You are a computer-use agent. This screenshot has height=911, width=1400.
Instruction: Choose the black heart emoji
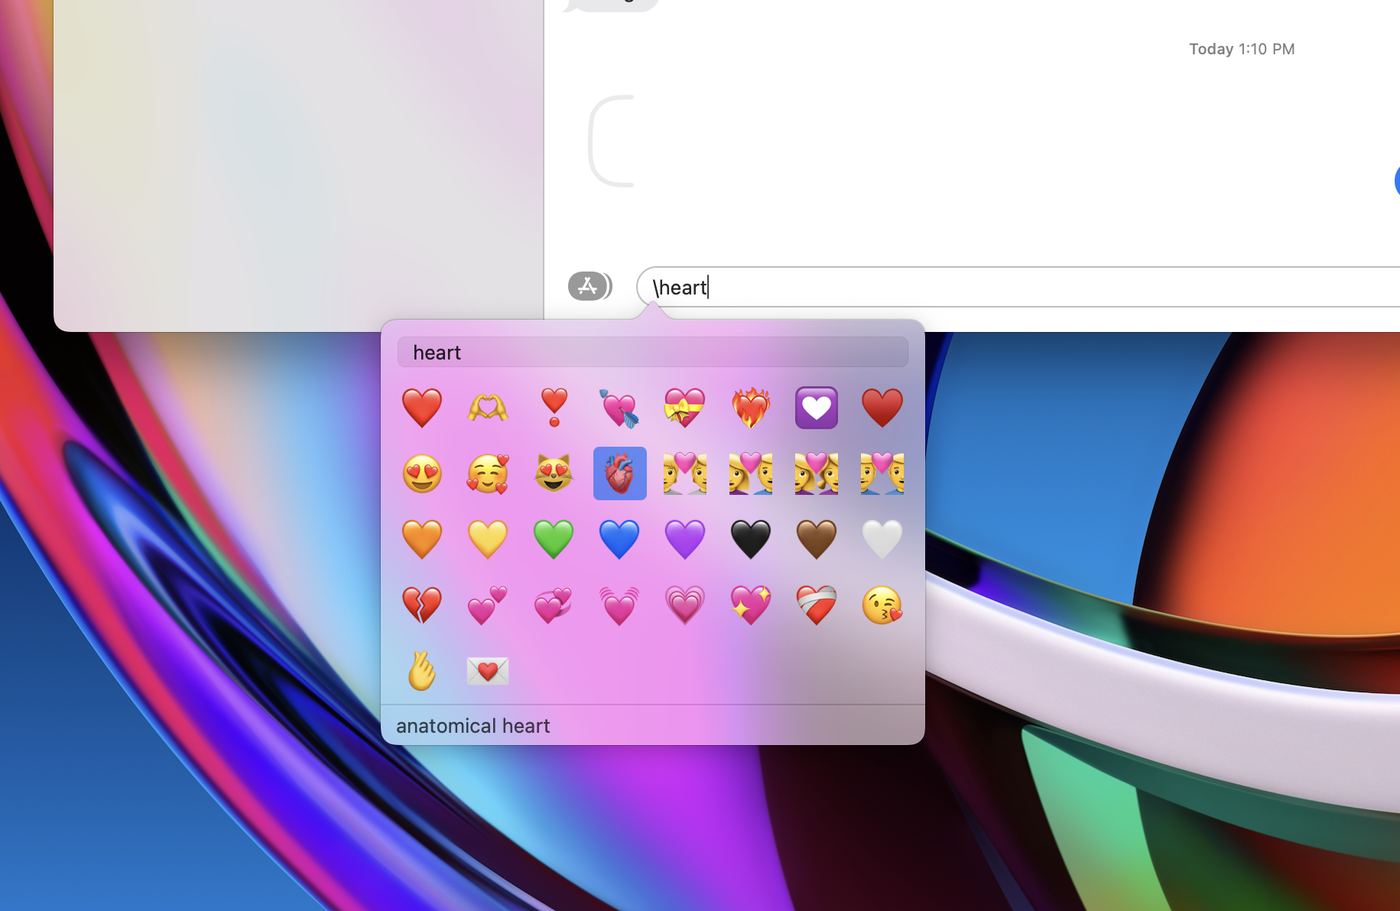[x=750, y=539]
